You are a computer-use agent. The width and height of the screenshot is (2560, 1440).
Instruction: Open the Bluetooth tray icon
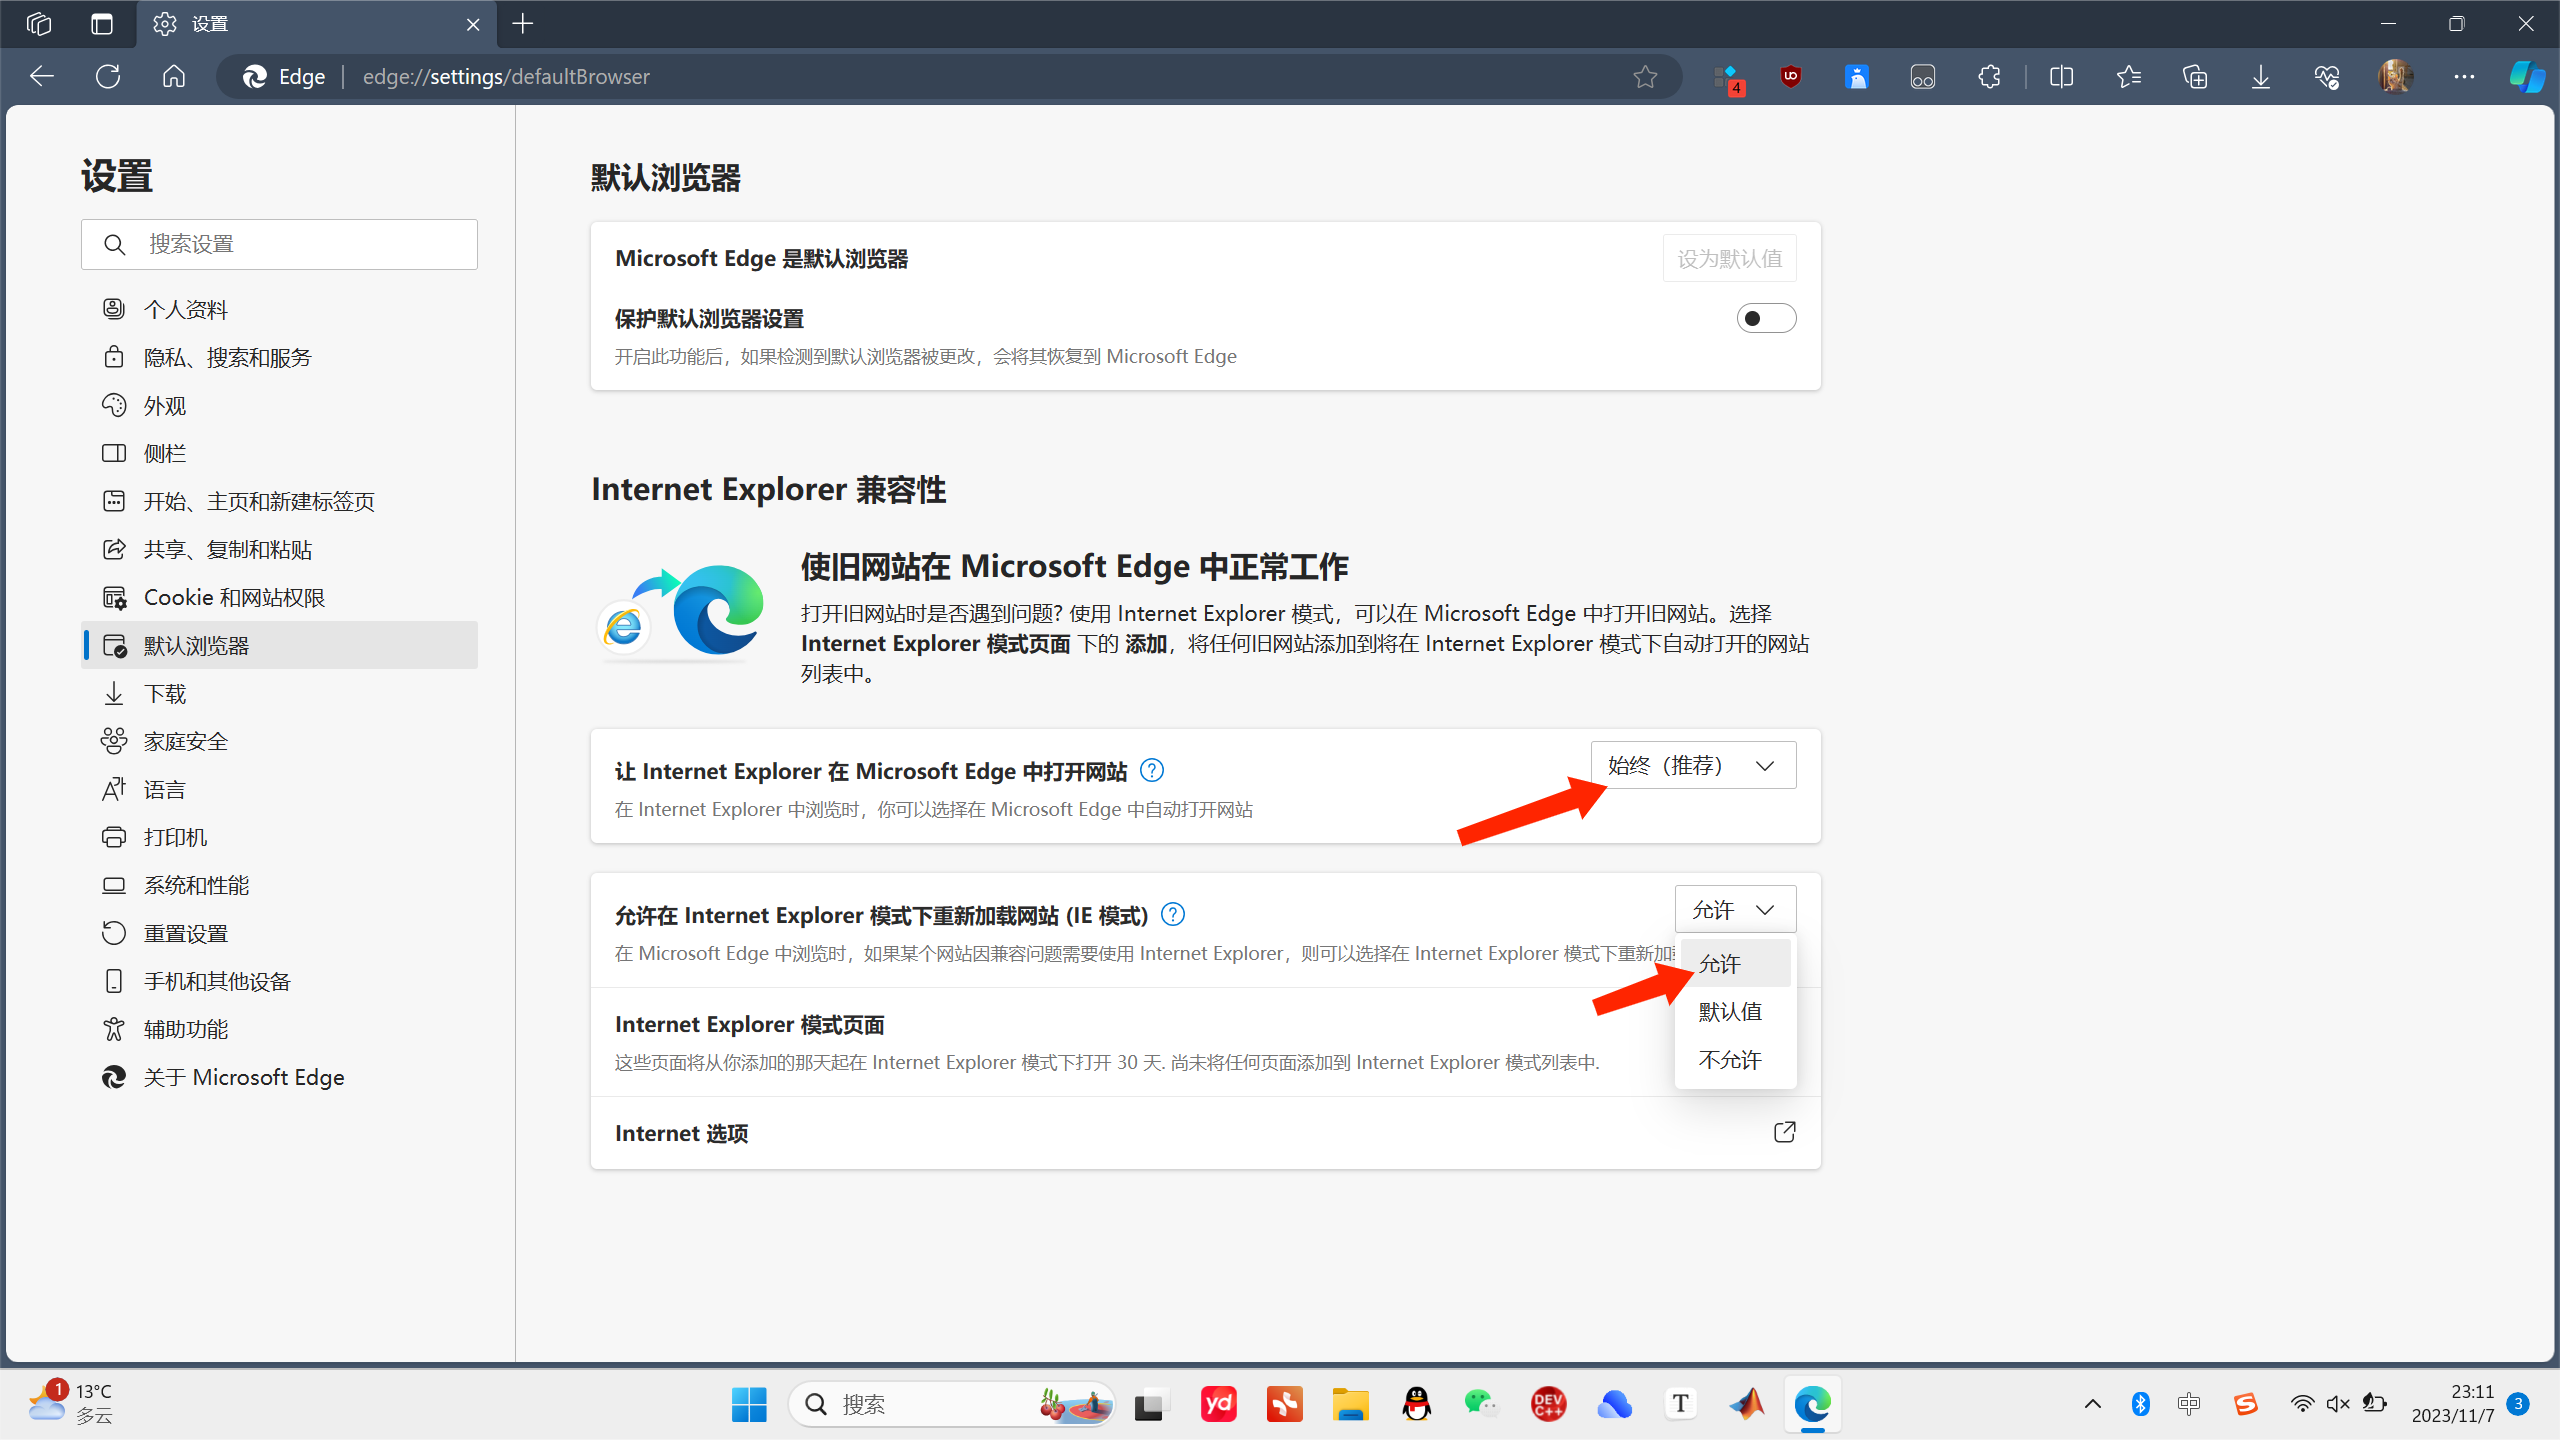pyautogui.click(x=2140, y=1404)
